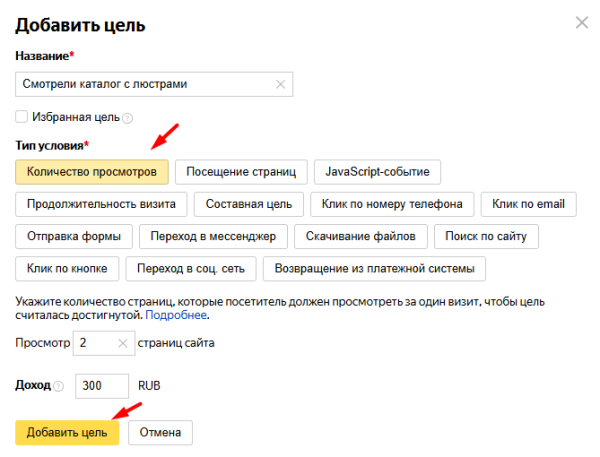This screenshot has height=457, width=600.
Task: Clear the goal name field text
Action: coord(281,85)
